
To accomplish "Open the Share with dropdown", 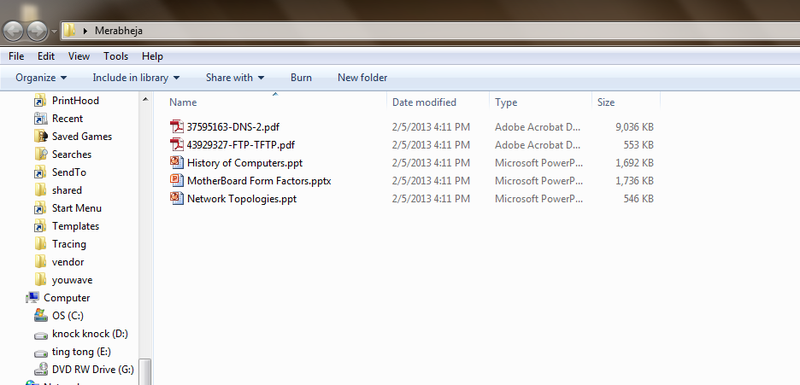I will [235, 78].
